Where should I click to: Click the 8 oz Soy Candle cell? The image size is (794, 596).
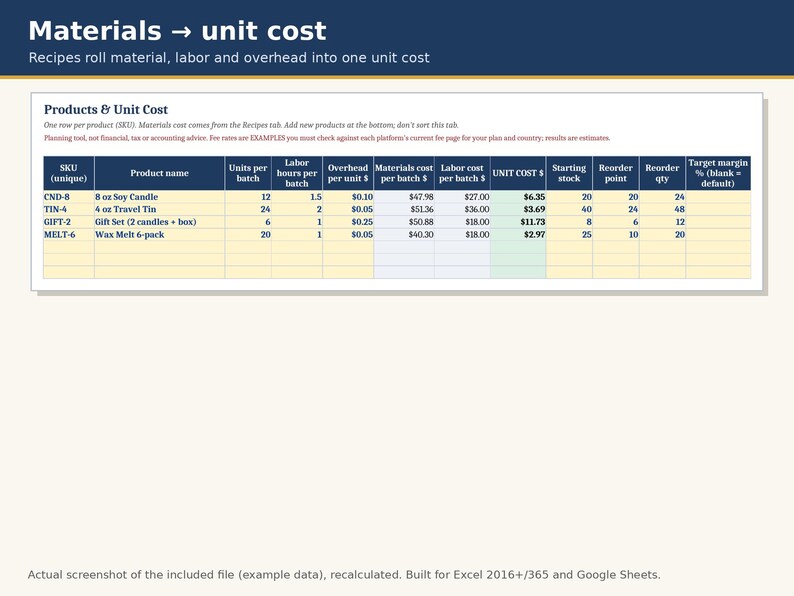(x=160, y=197)
